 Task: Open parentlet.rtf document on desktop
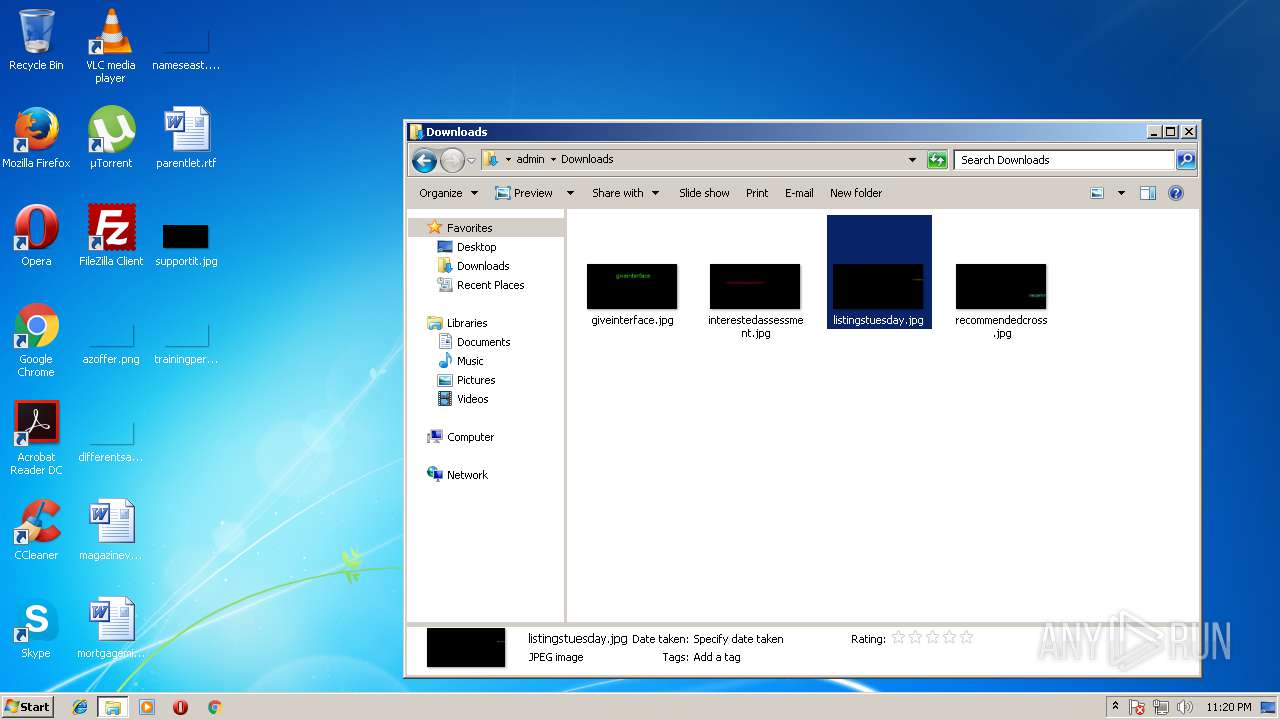point(186,138)
